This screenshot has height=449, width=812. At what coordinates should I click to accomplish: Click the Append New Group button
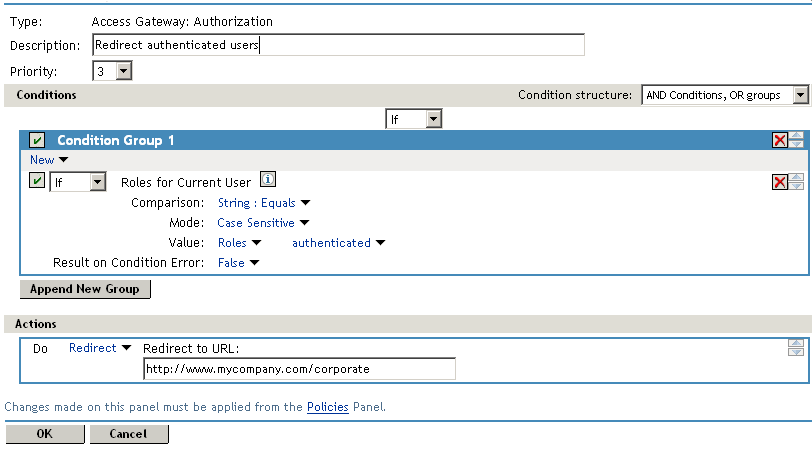click(85, 289)
